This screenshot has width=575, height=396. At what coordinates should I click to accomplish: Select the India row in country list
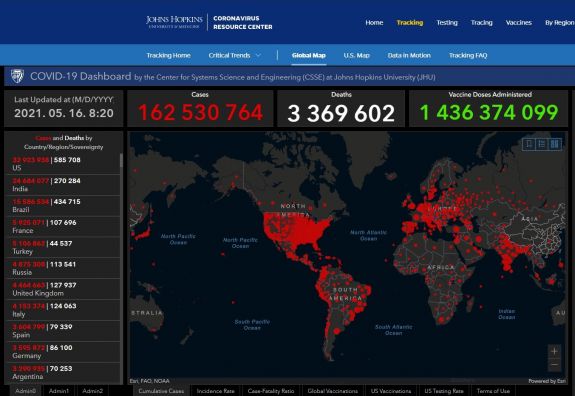[63, 184]
